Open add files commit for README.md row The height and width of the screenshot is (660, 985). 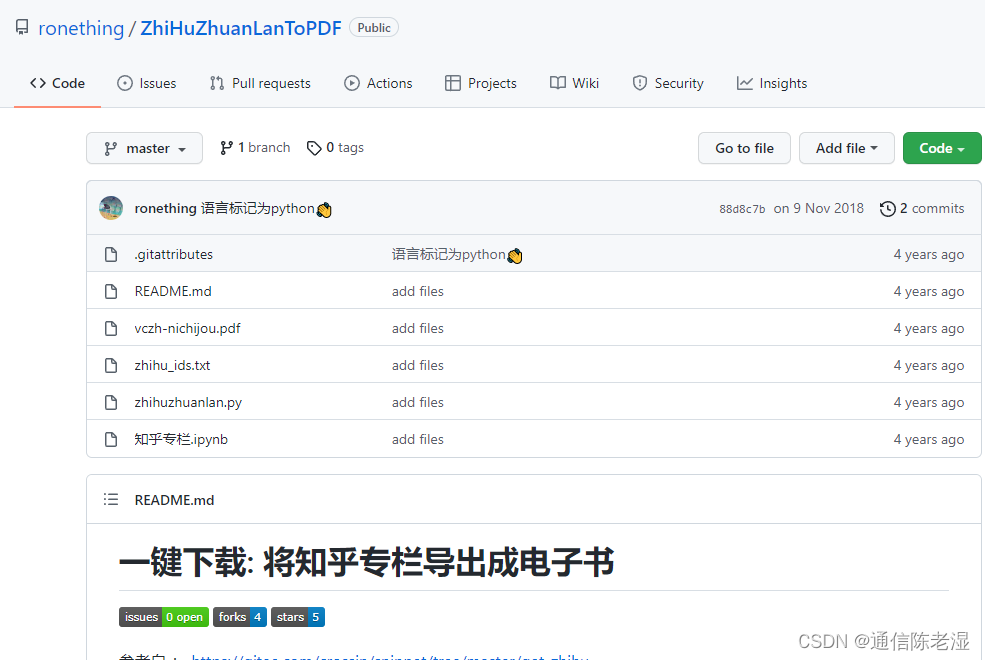(x=418, y=291)
